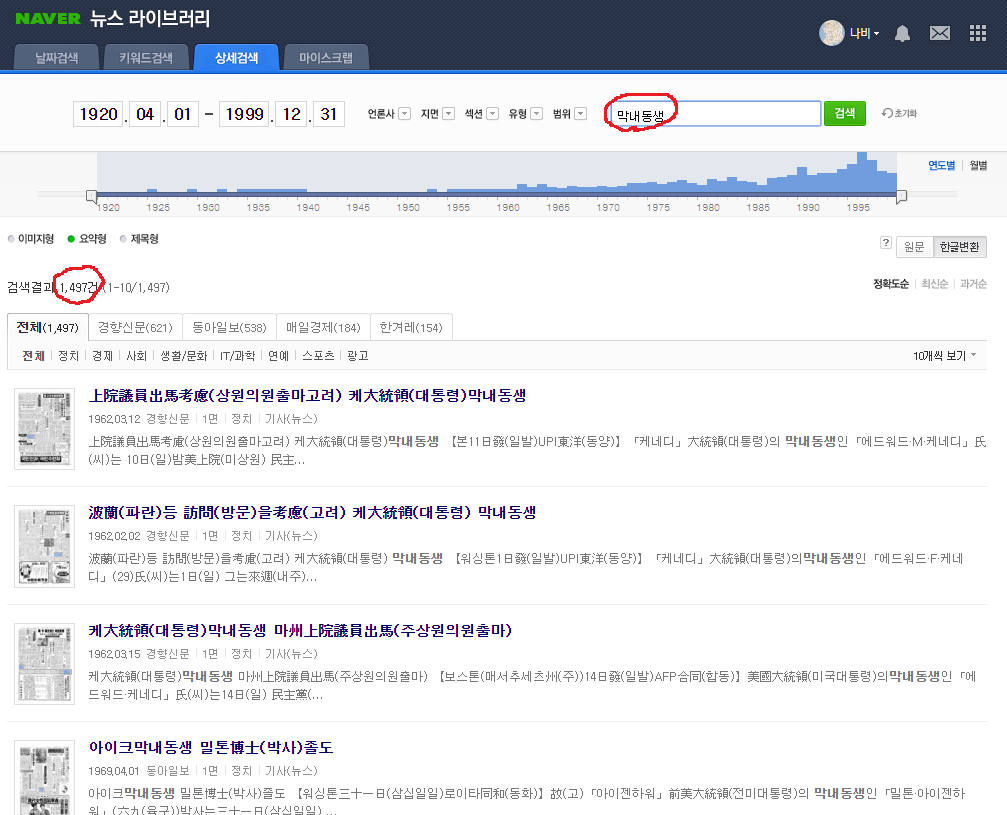Click the NAVER logo
The image size is (1007, 815).
tap(48, 19)
